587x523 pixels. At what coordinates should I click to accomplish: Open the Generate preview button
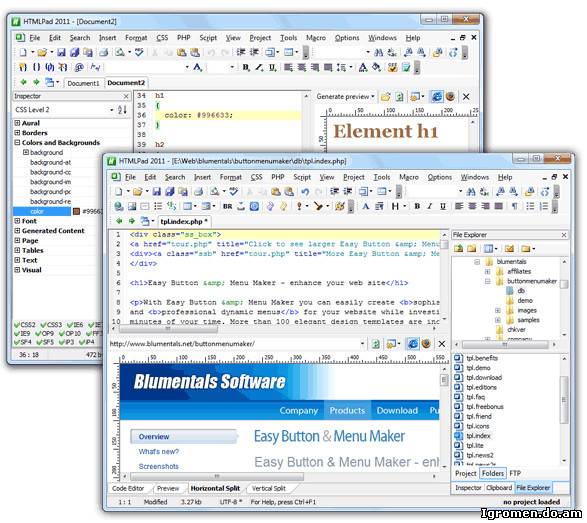click(345, 97)
